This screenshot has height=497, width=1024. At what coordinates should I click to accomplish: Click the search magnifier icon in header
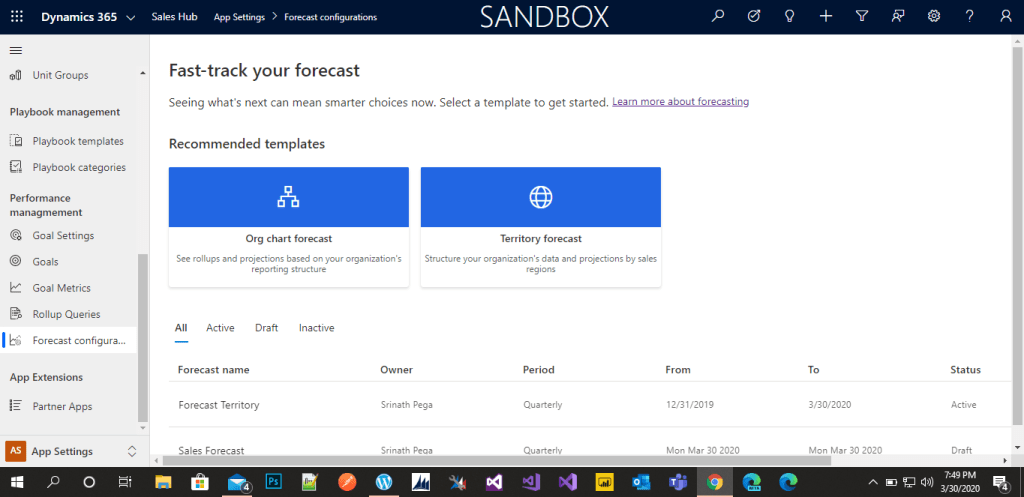pos(718,17)
